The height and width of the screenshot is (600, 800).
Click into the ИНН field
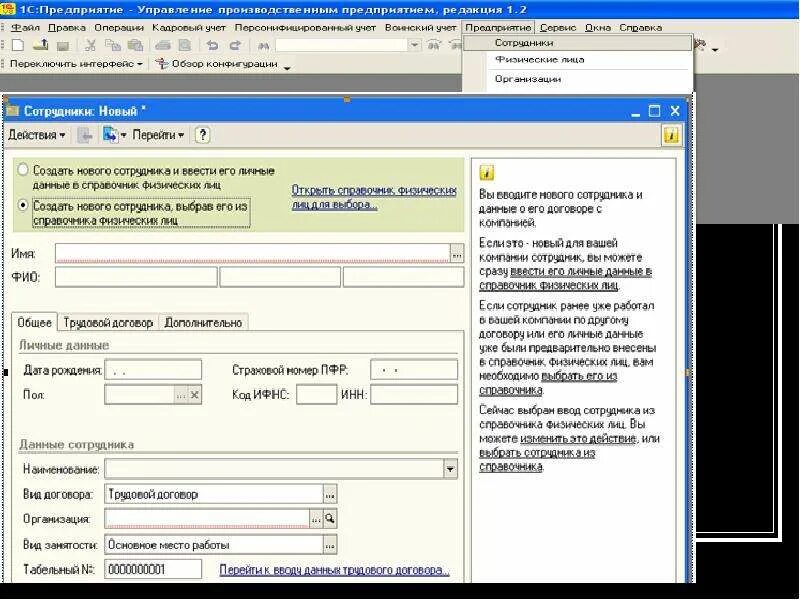[x=414, y=395]
